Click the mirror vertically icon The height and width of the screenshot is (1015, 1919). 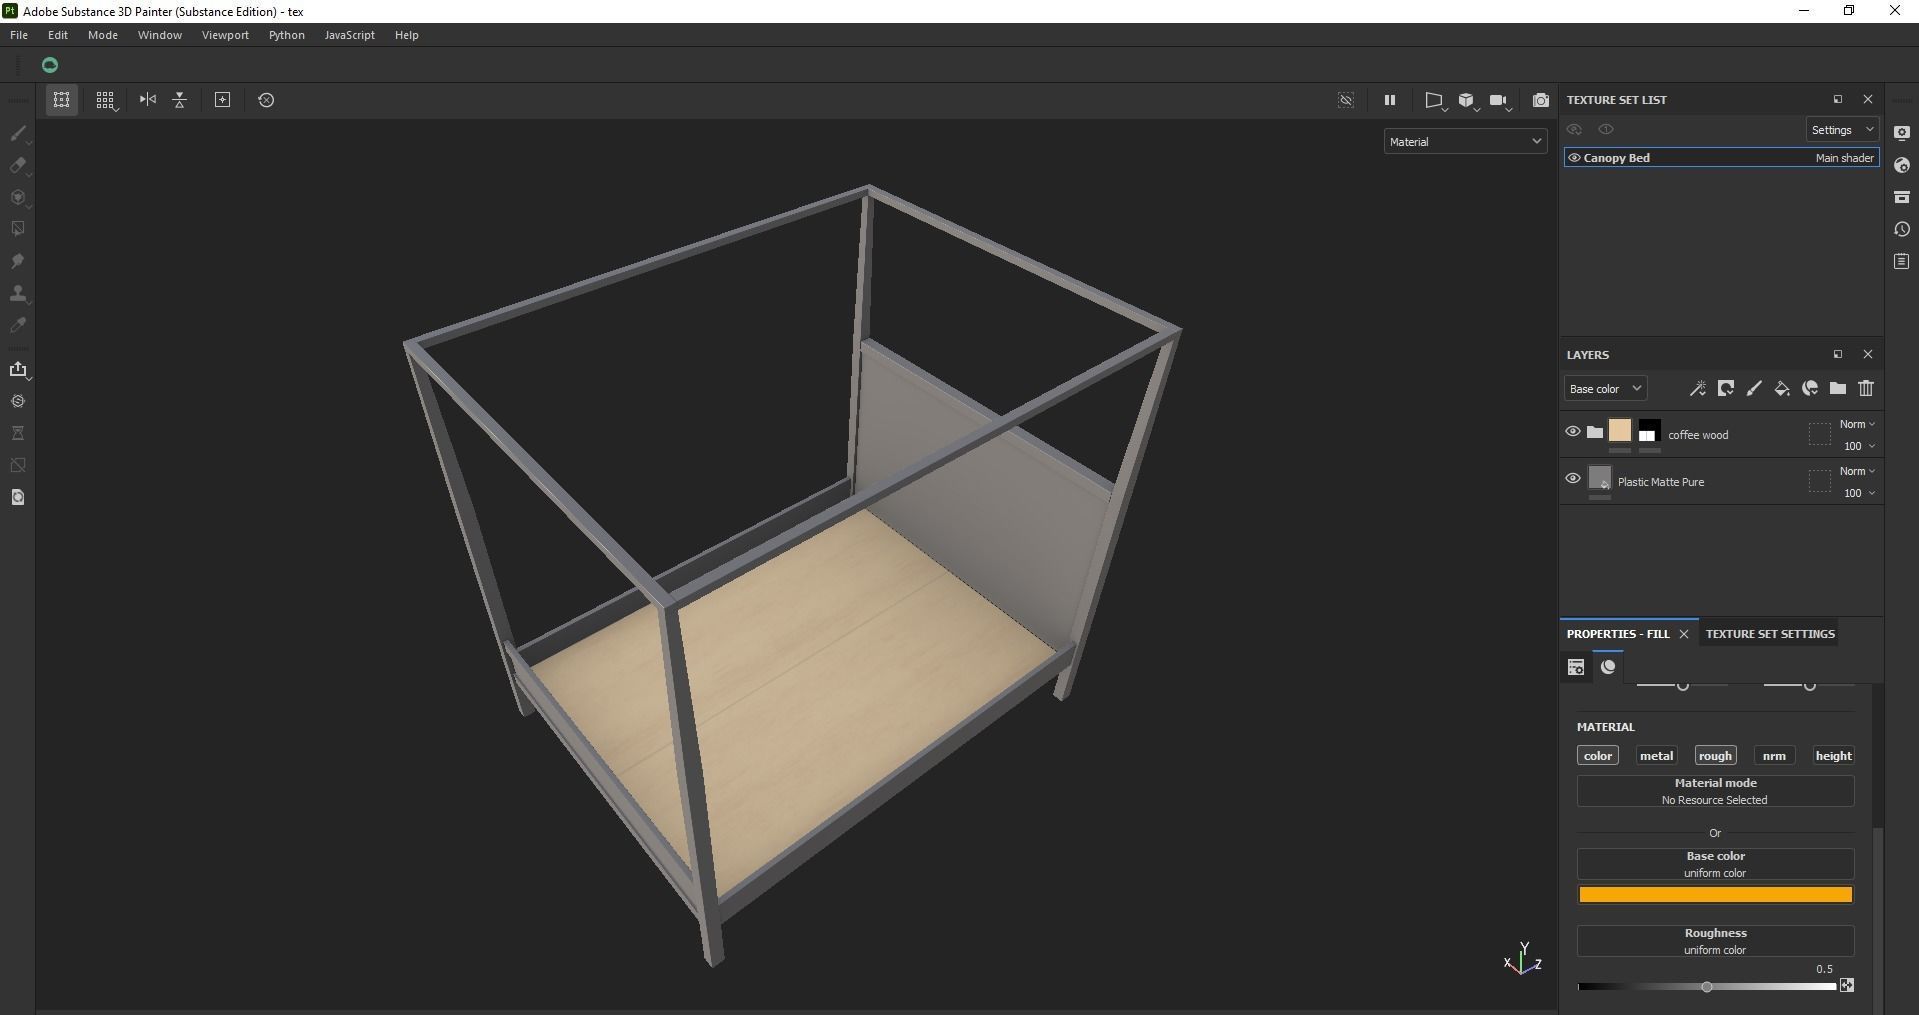(180, 100)
